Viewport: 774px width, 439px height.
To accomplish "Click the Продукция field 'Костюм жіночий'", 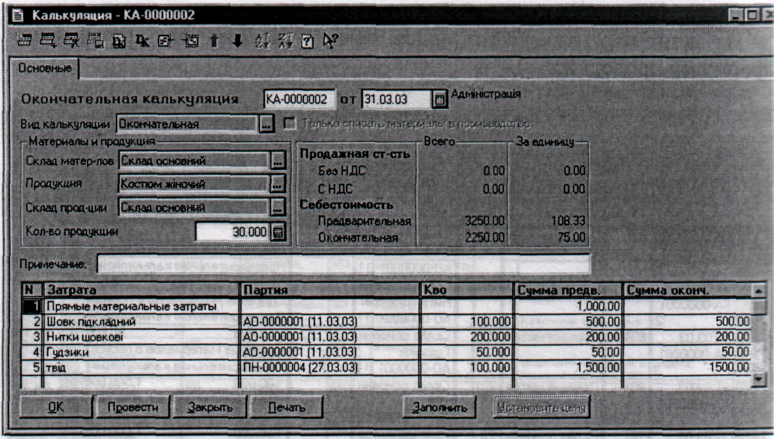I will [194, 184].
